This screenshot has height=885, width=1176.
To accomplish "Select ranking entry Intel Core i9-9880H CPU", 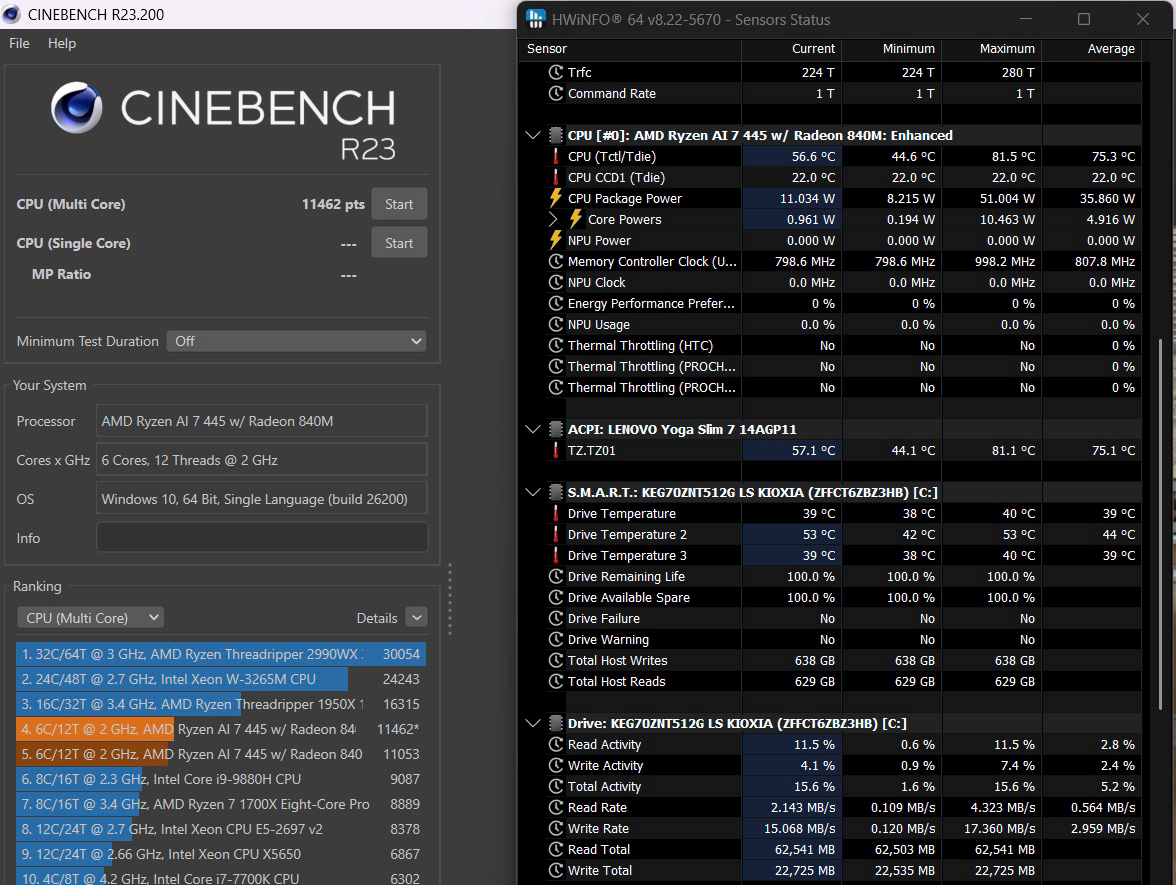I will [x=220, y=778].
